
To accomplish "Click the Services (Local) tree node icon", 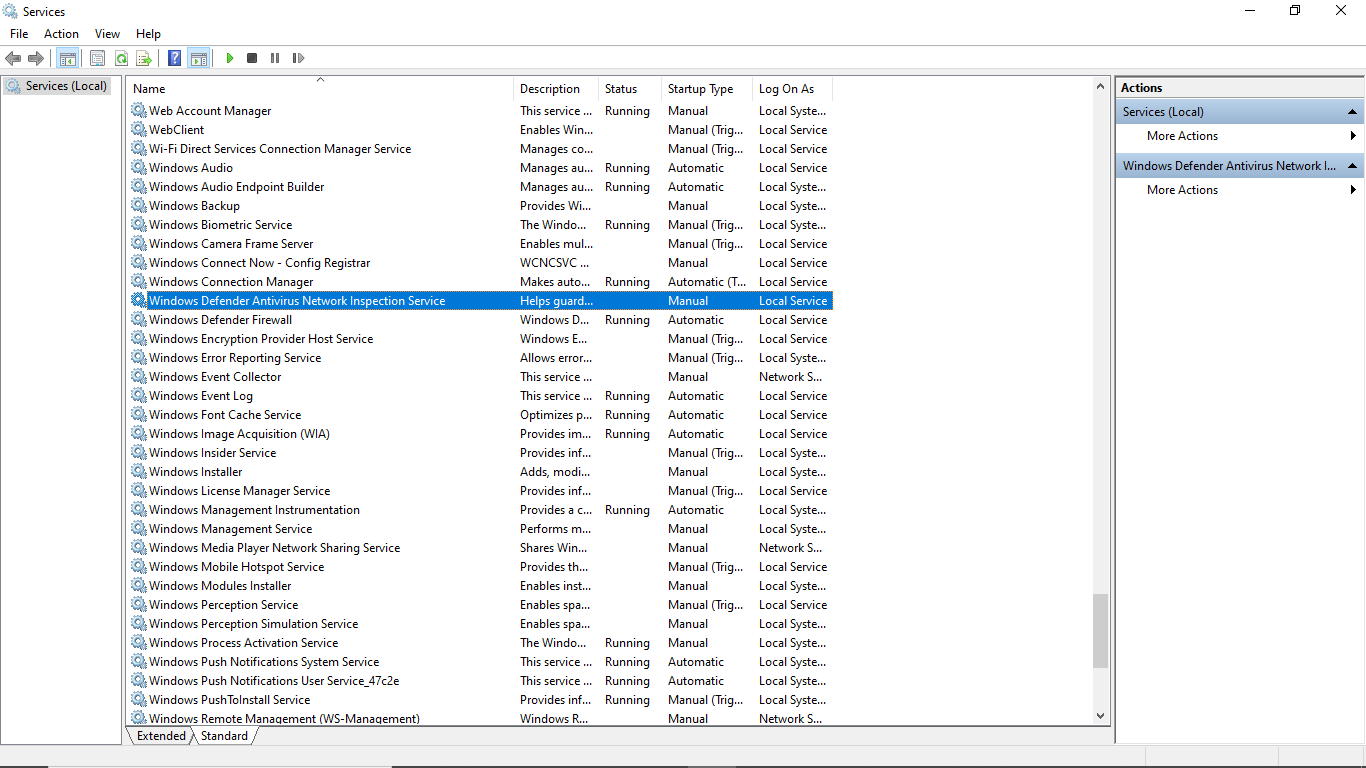I will click(13, 86).
